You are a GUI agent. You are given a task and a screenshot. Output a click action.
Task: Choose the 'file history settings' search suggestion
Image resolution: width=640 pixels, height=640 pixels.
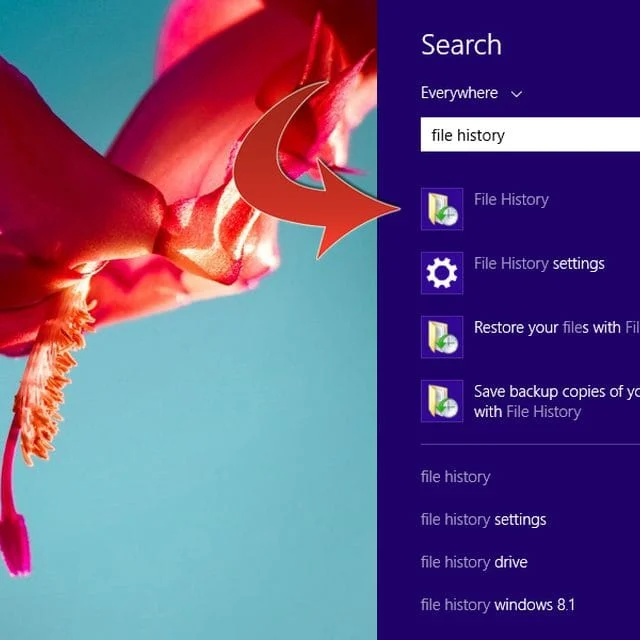[x=484, y=520]
